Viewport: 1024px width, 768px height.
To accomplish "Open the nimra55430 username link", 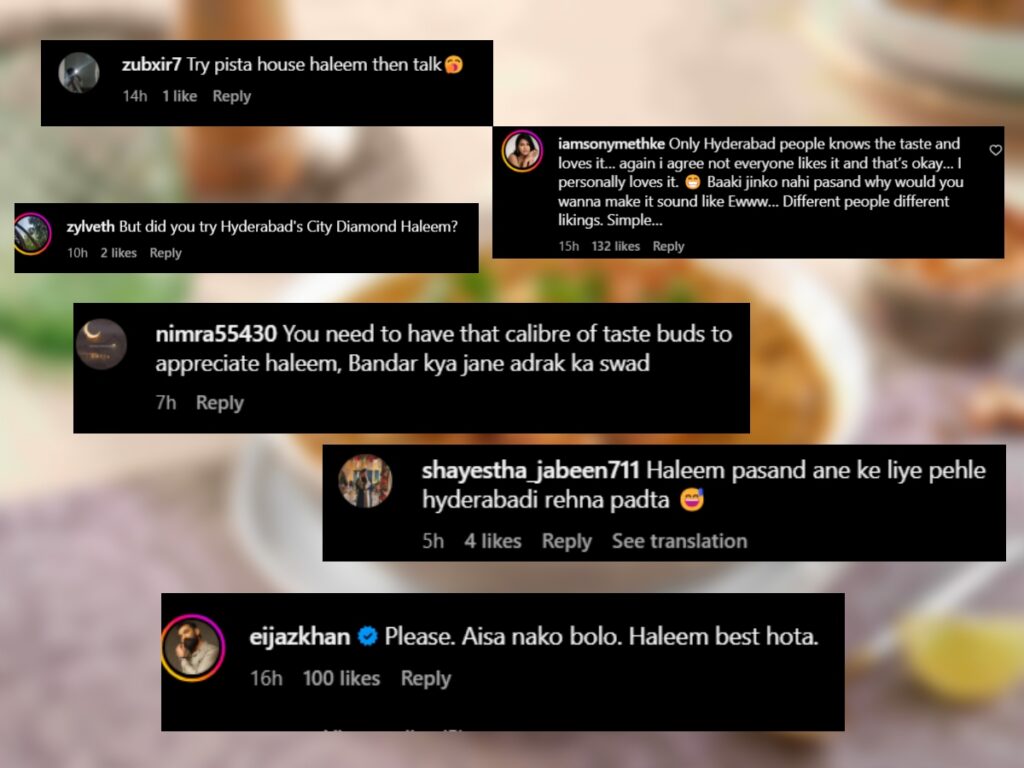I will [216, 334].
